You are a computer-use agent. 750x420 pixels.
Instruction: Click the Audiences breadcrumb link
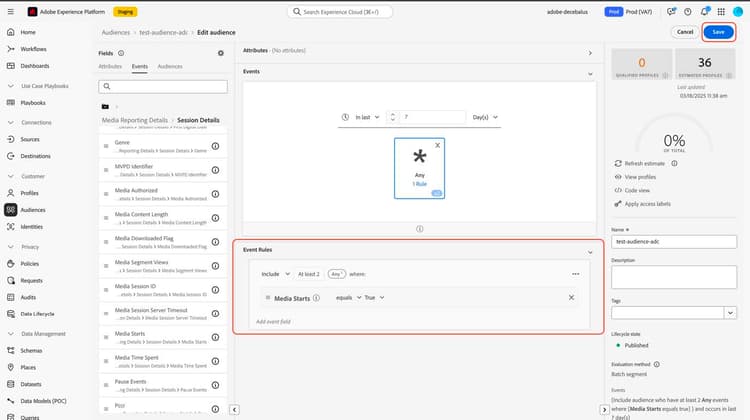pyautogui.click(x=116, y=32)
